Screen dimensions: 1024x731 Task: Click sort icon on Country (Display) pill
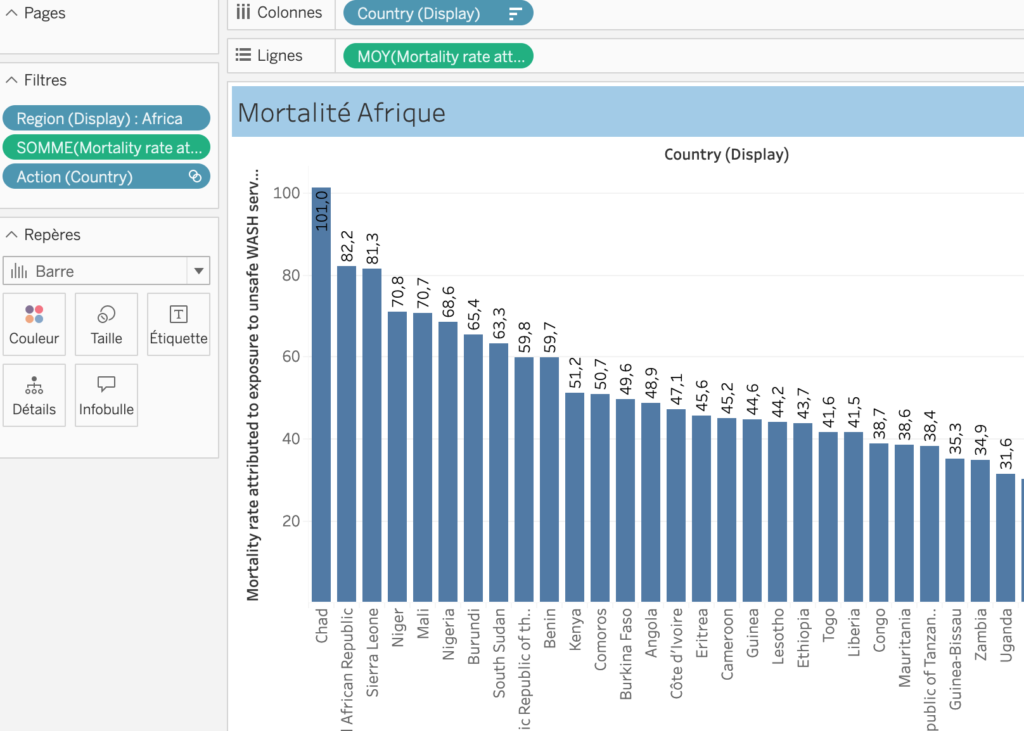(x=515, y=14)
